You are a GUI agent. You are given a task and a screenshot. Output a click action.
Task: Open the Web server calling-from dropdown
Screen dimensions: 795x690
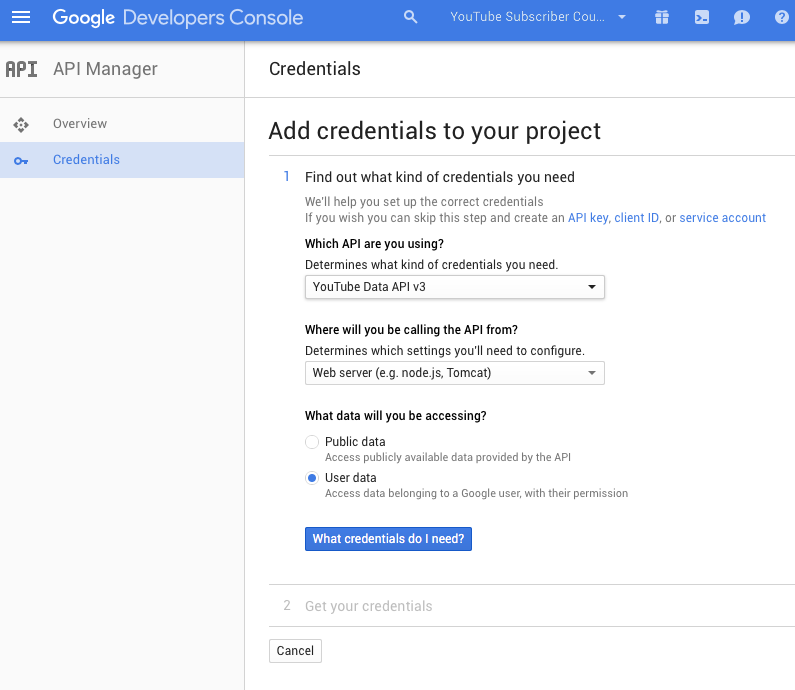[x=454, y=373]
